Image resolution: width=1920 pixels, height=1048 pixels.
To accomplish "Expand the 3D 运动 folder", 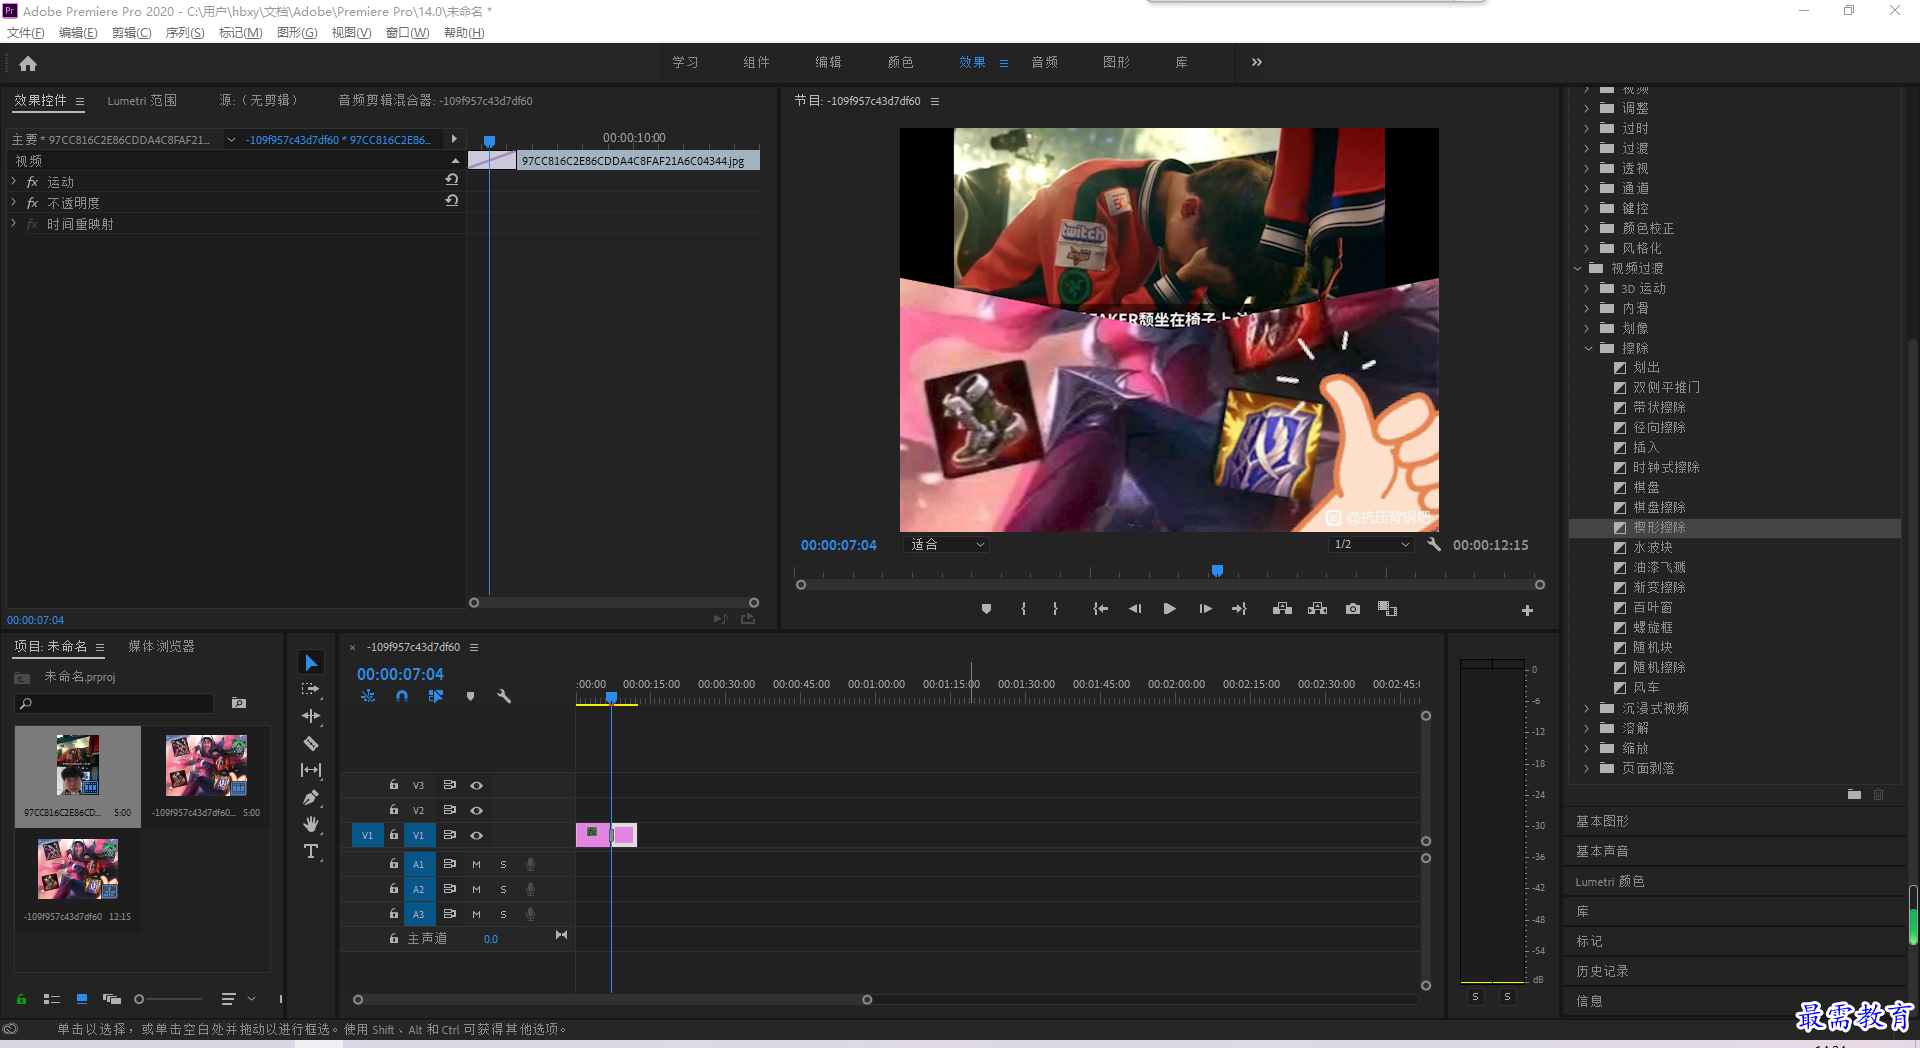I will (x=1588, y=288).
